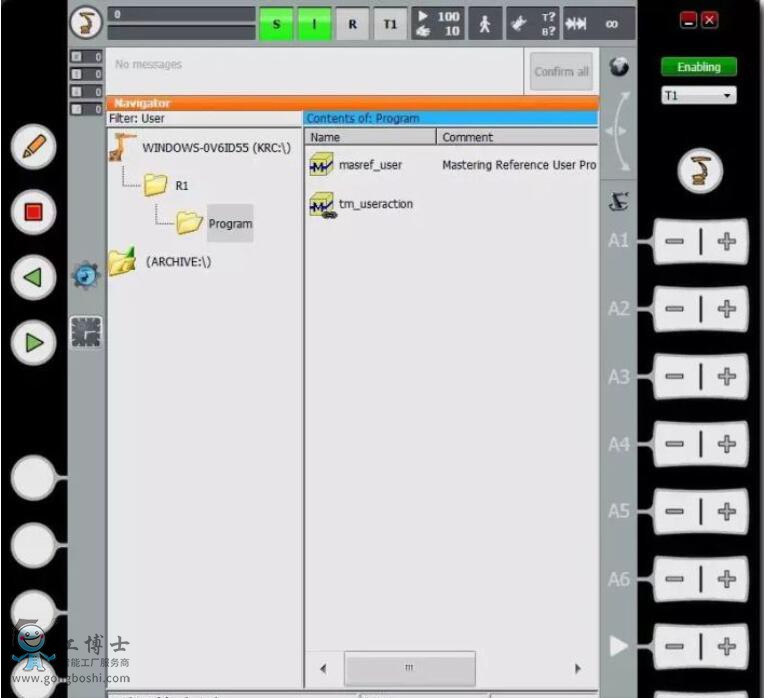Click the blue gear icon in sidebar

point(86,276)
